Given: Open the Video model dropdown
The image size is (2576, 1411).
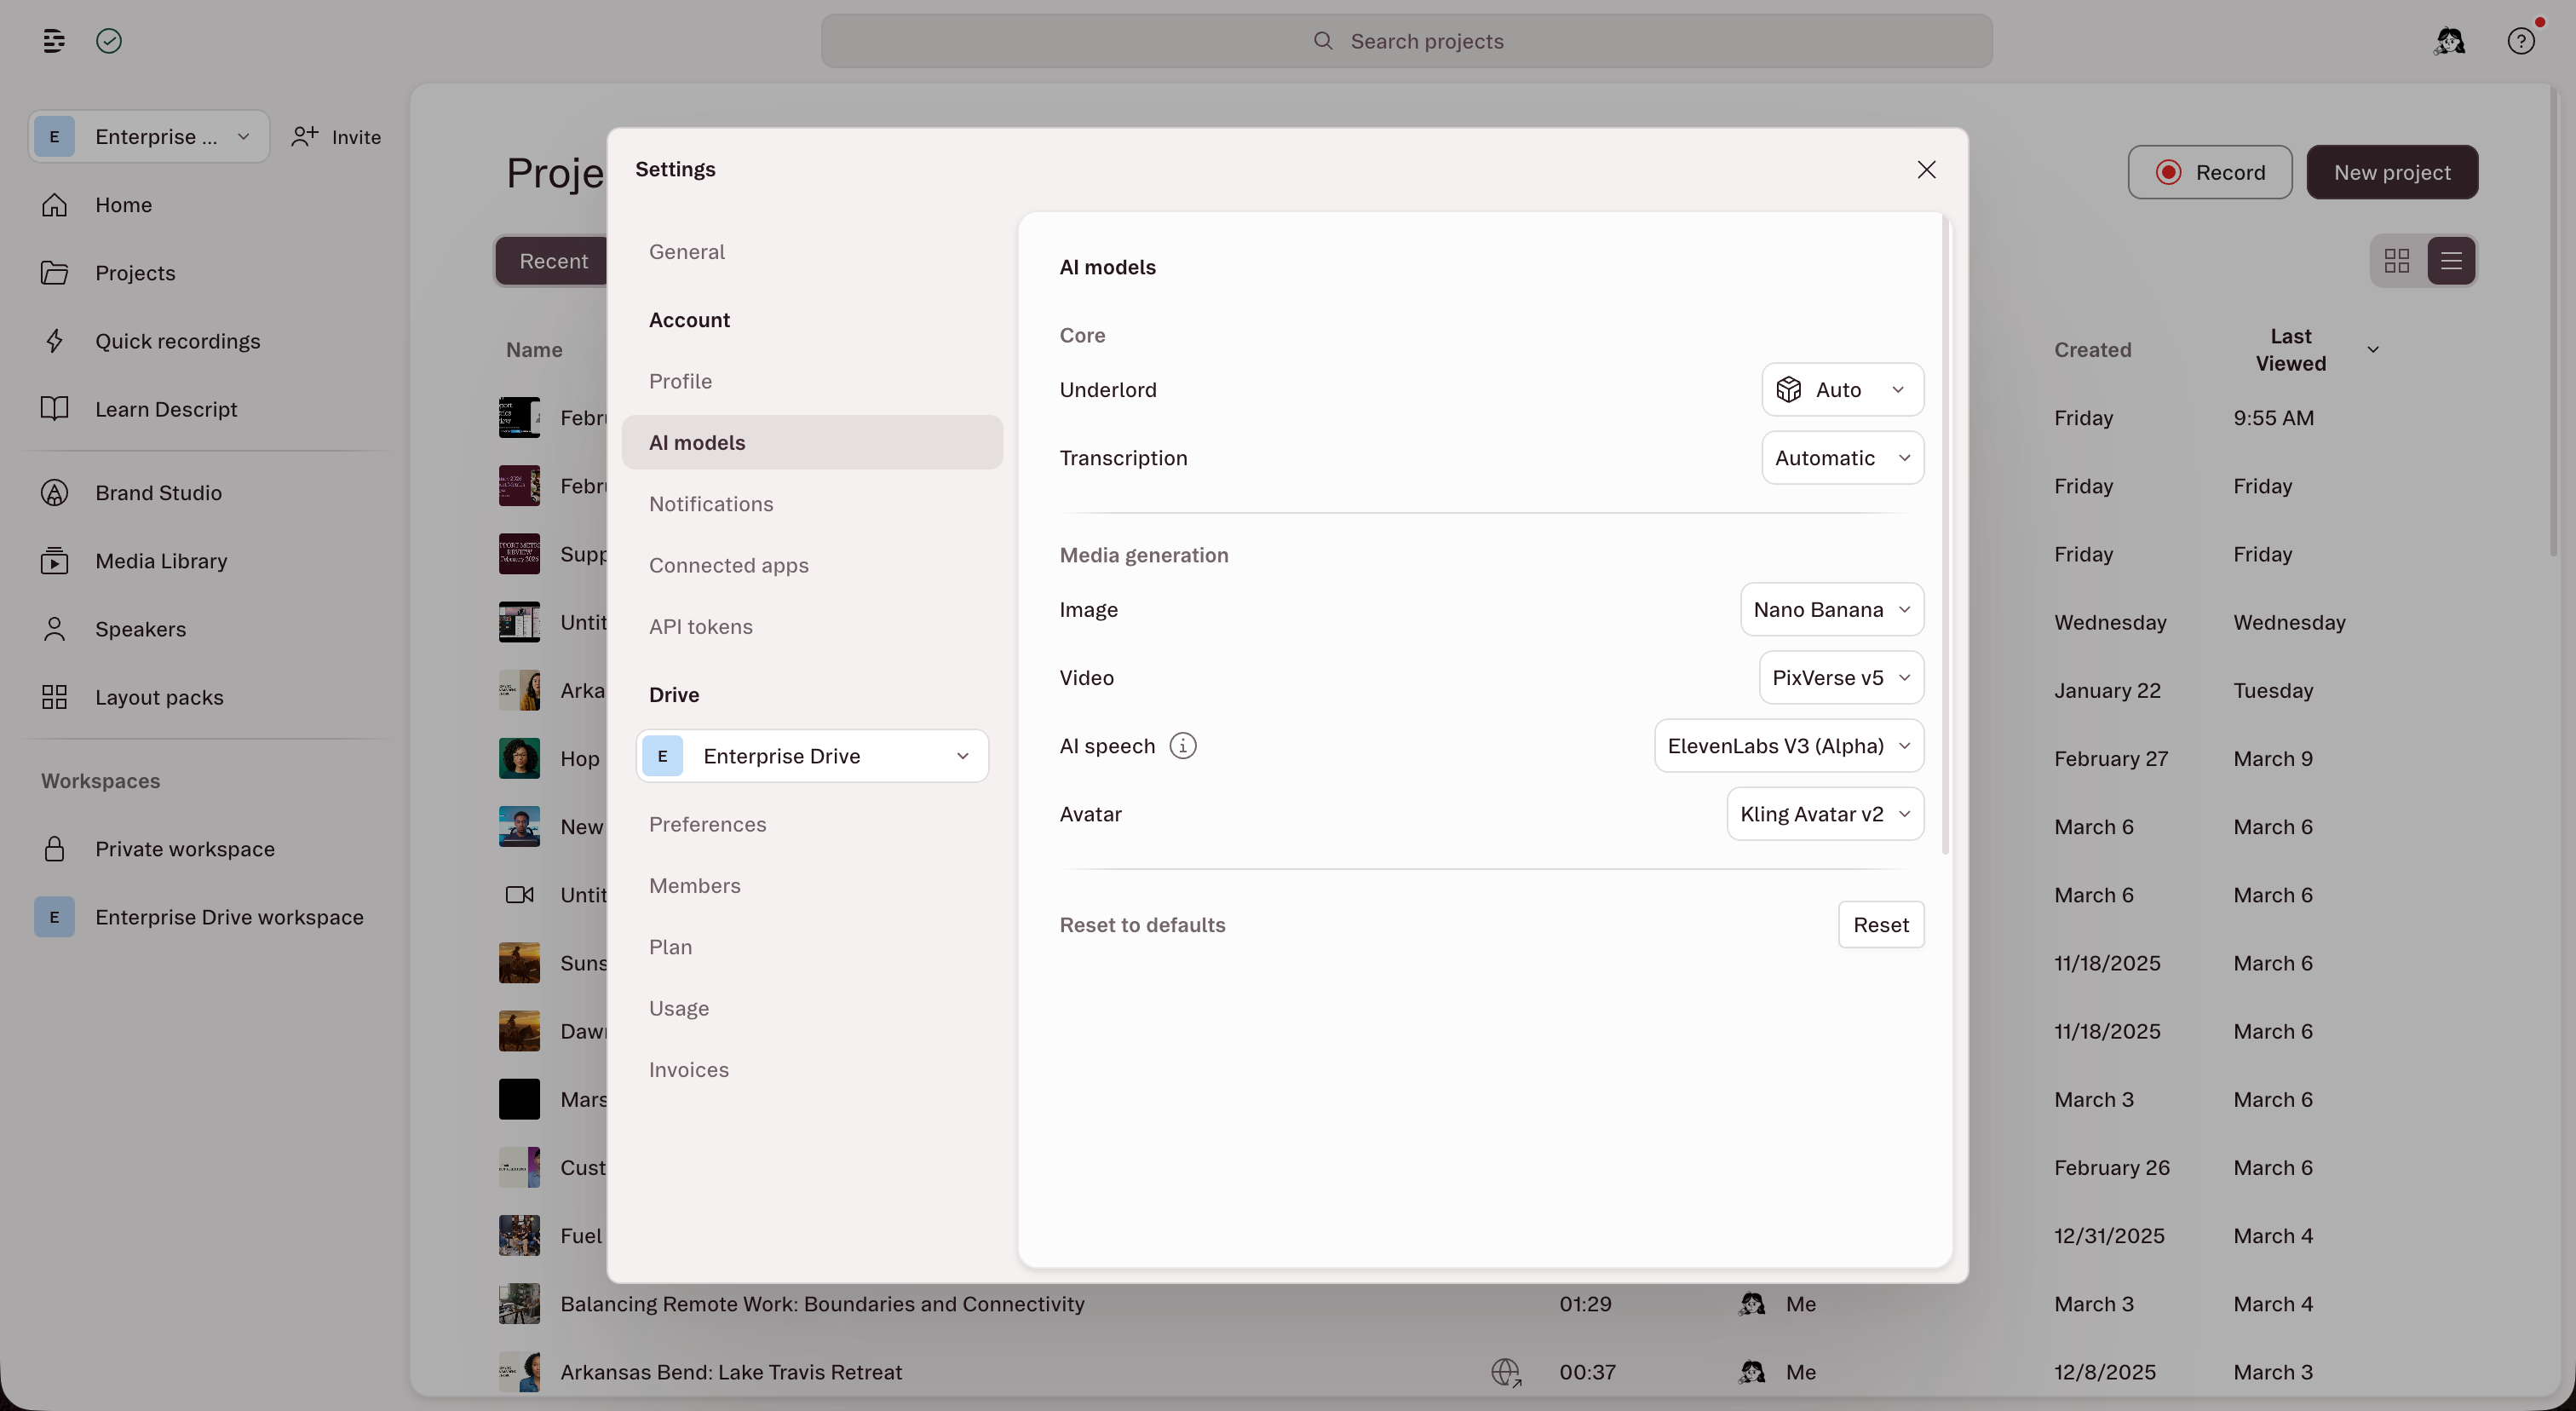Looking at the screenshot, I should tap(1841, 678).
